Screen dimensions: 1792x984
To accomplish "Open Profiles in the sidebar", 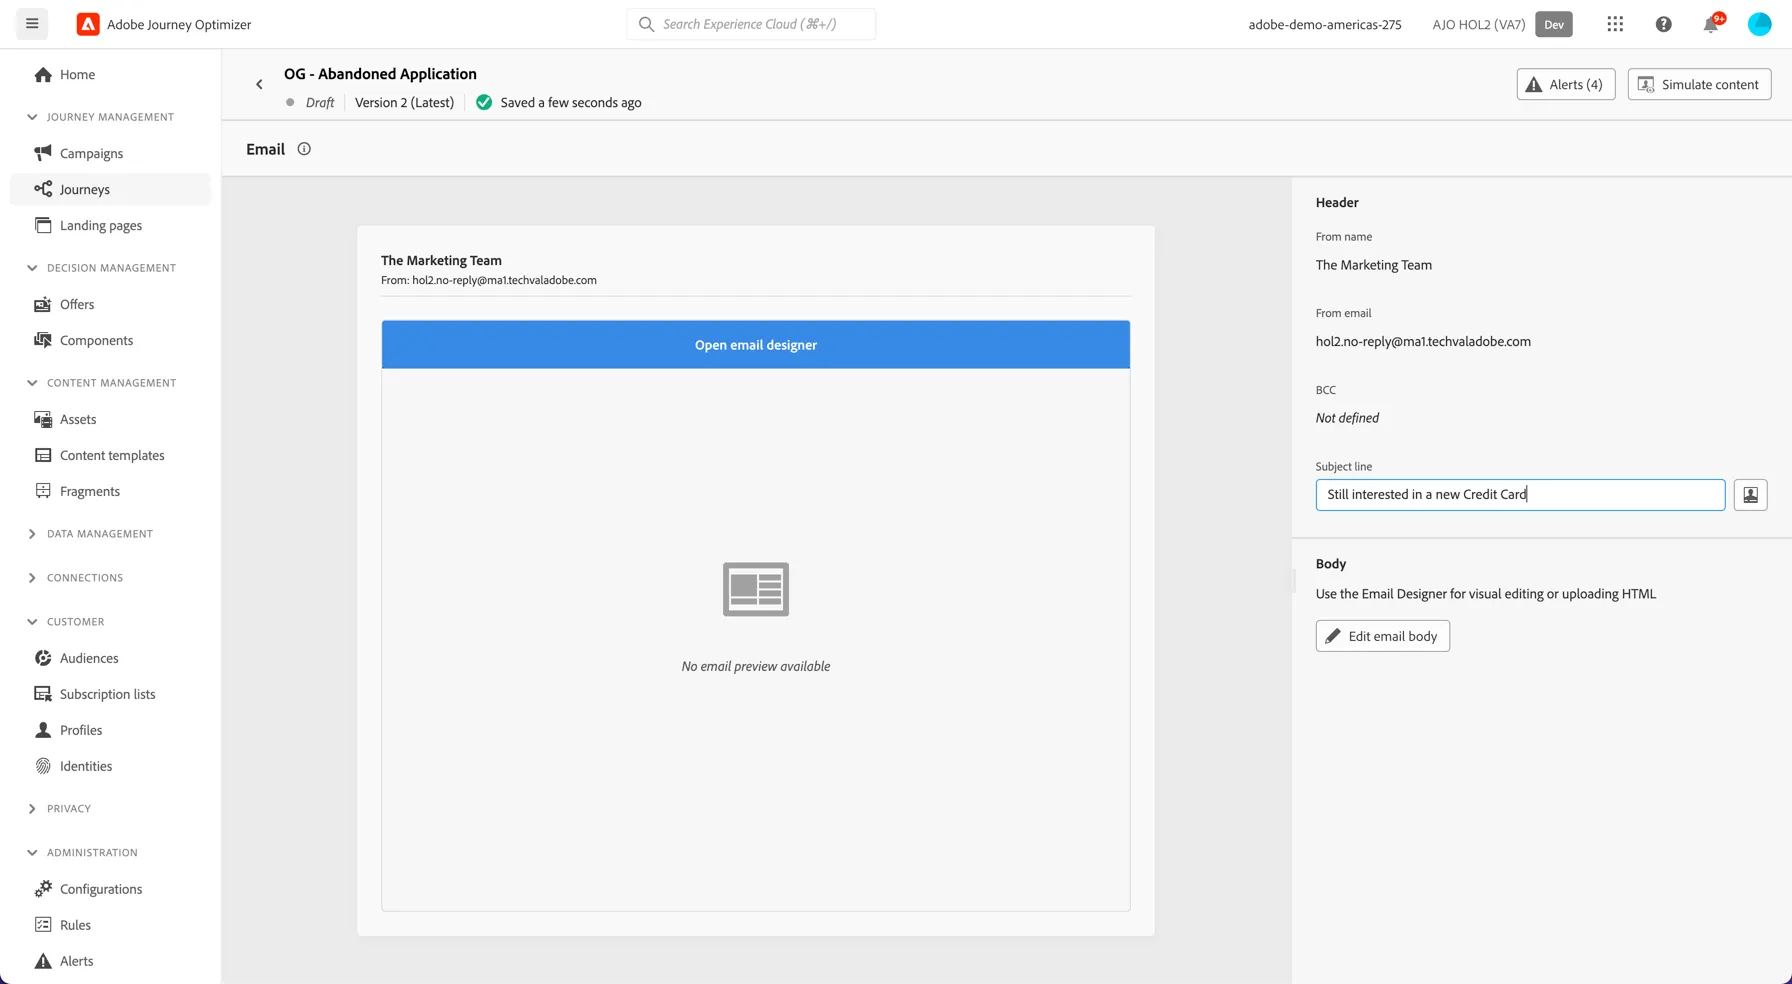I will pos(110,730).
